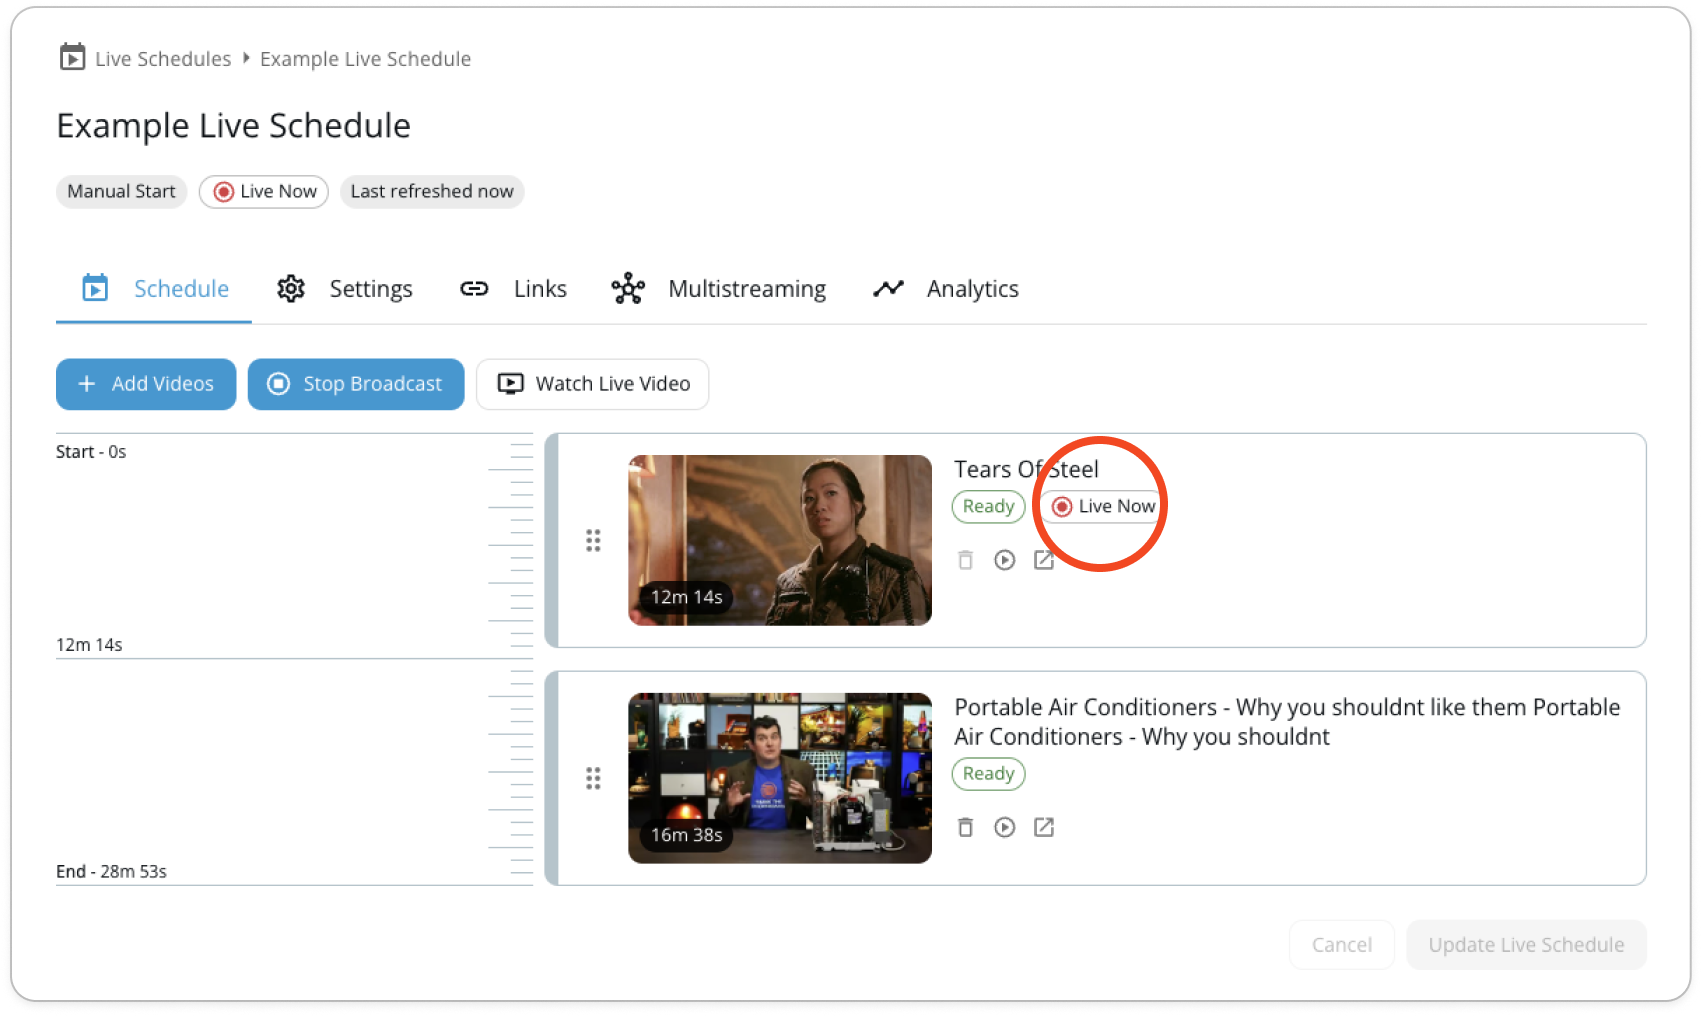Viewport: 1702px width, 1016px height.
Task: Click Watch Live Video button
Action: pos(593,384)
